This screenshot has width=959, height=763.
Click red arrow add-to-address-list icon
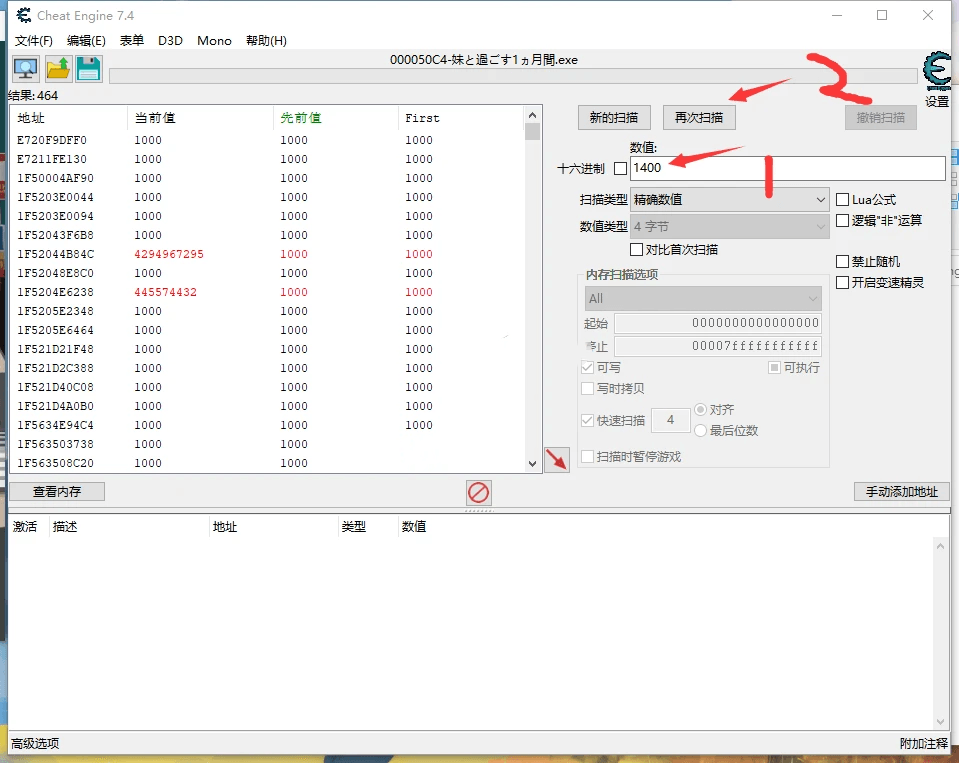[556, 460]
